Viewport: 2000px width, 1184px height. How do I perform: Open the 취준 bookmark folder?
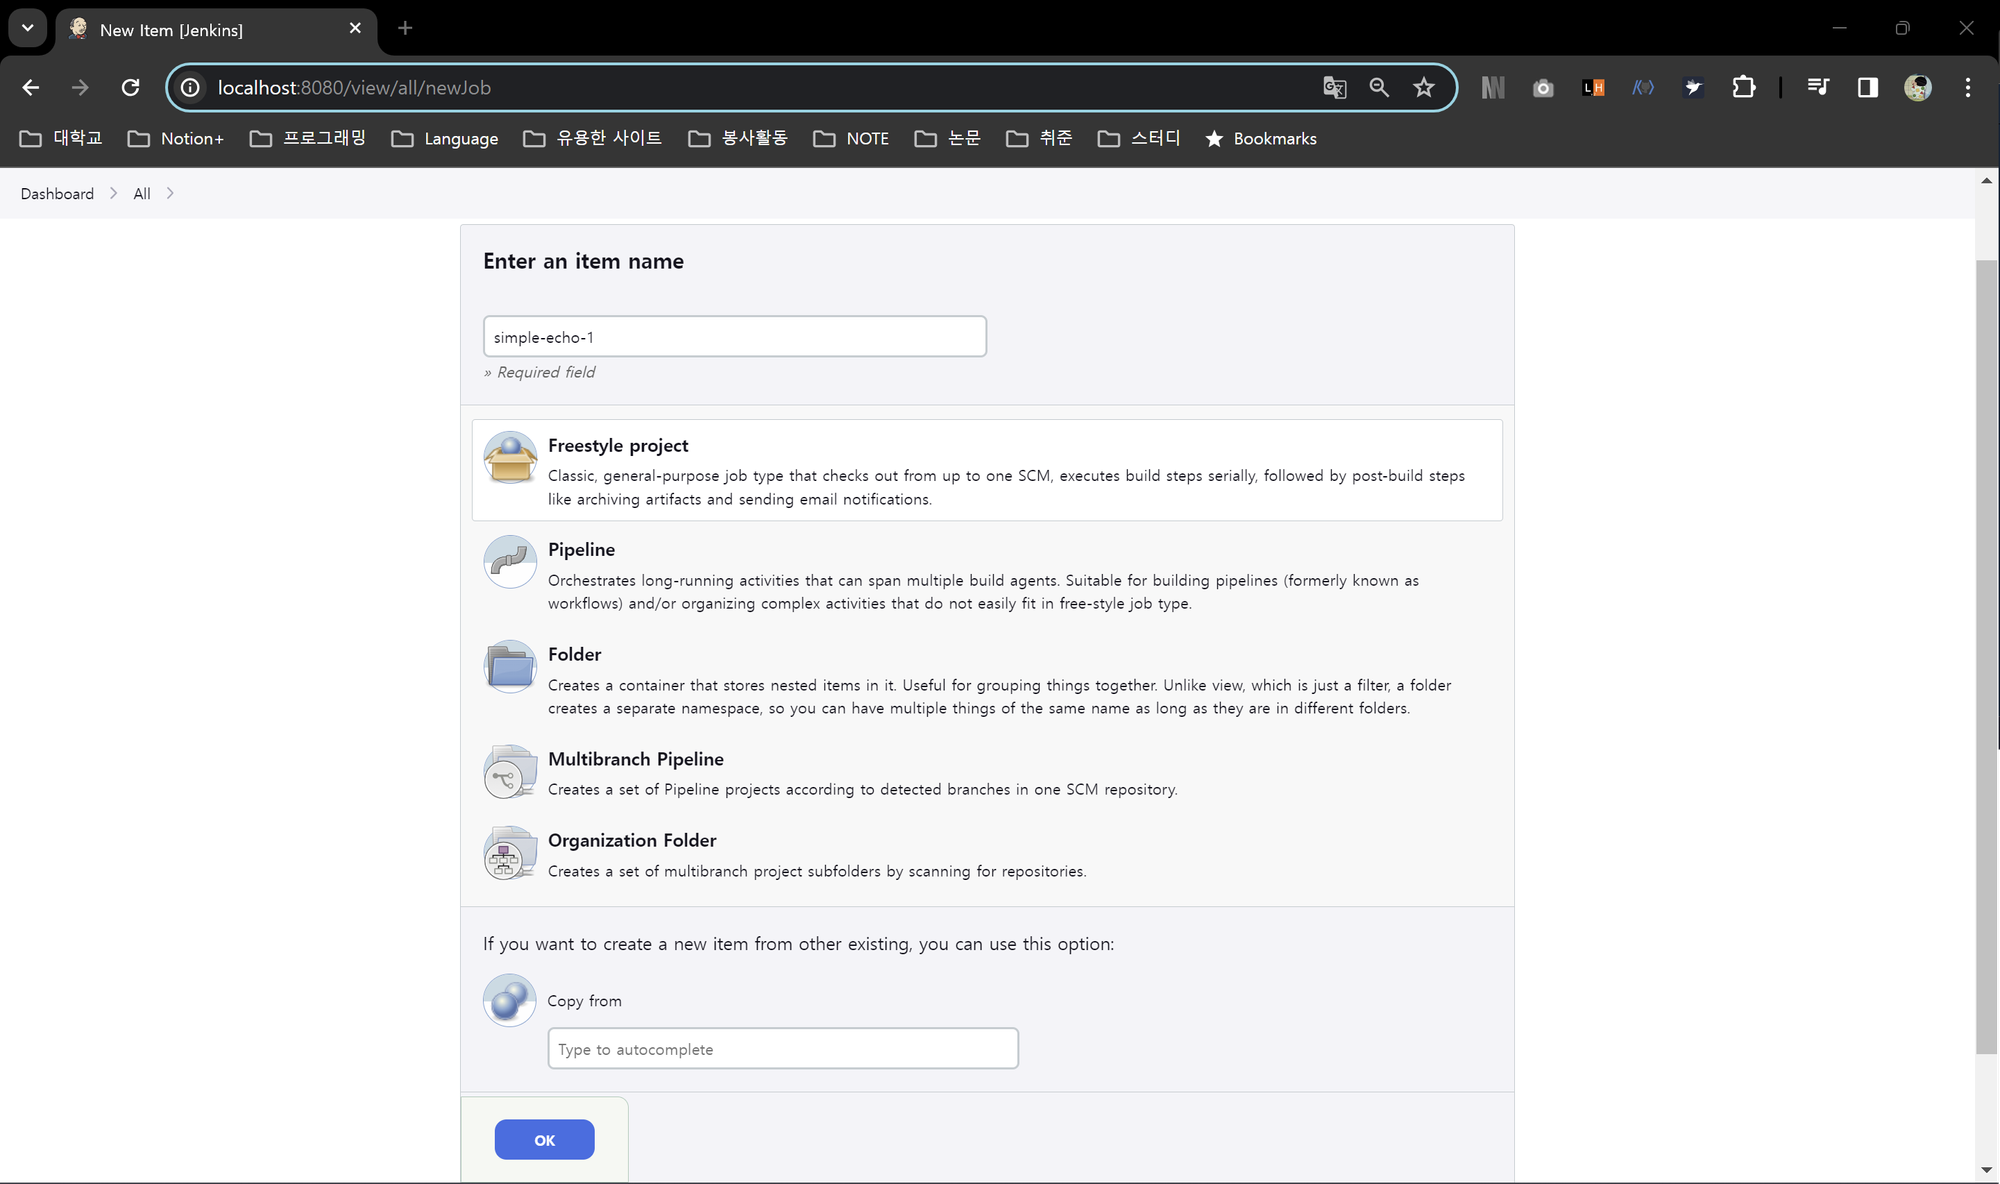coord(1040,138)
